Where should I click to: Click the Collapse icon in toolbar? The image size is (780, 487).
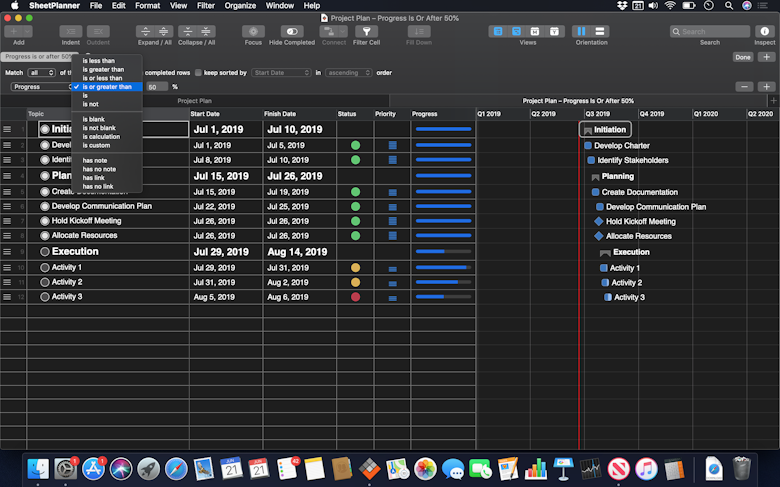point(188,31)
